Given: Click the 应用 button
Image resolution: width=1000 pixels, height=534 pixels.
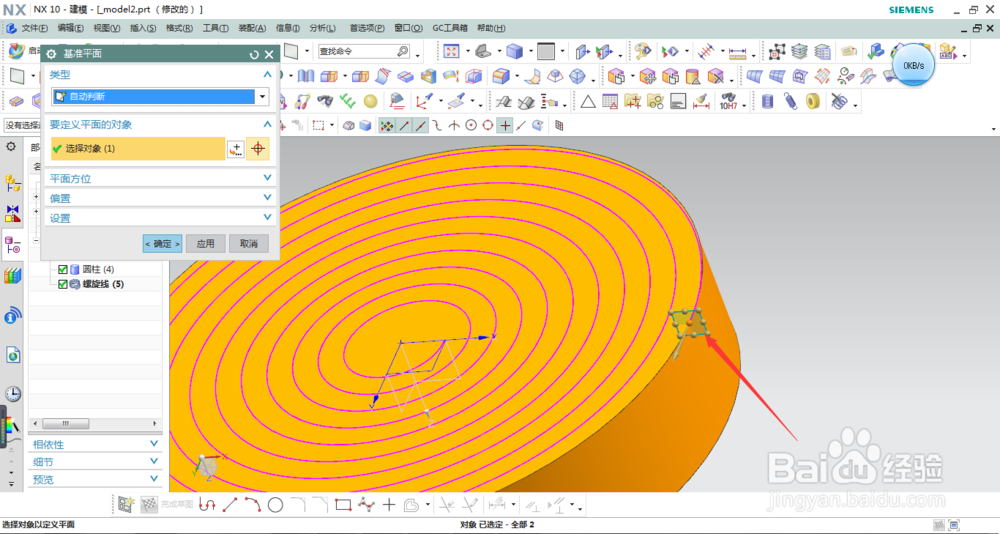Looking at the screenshot, I should pyautogui.click(x=205, y=244).
